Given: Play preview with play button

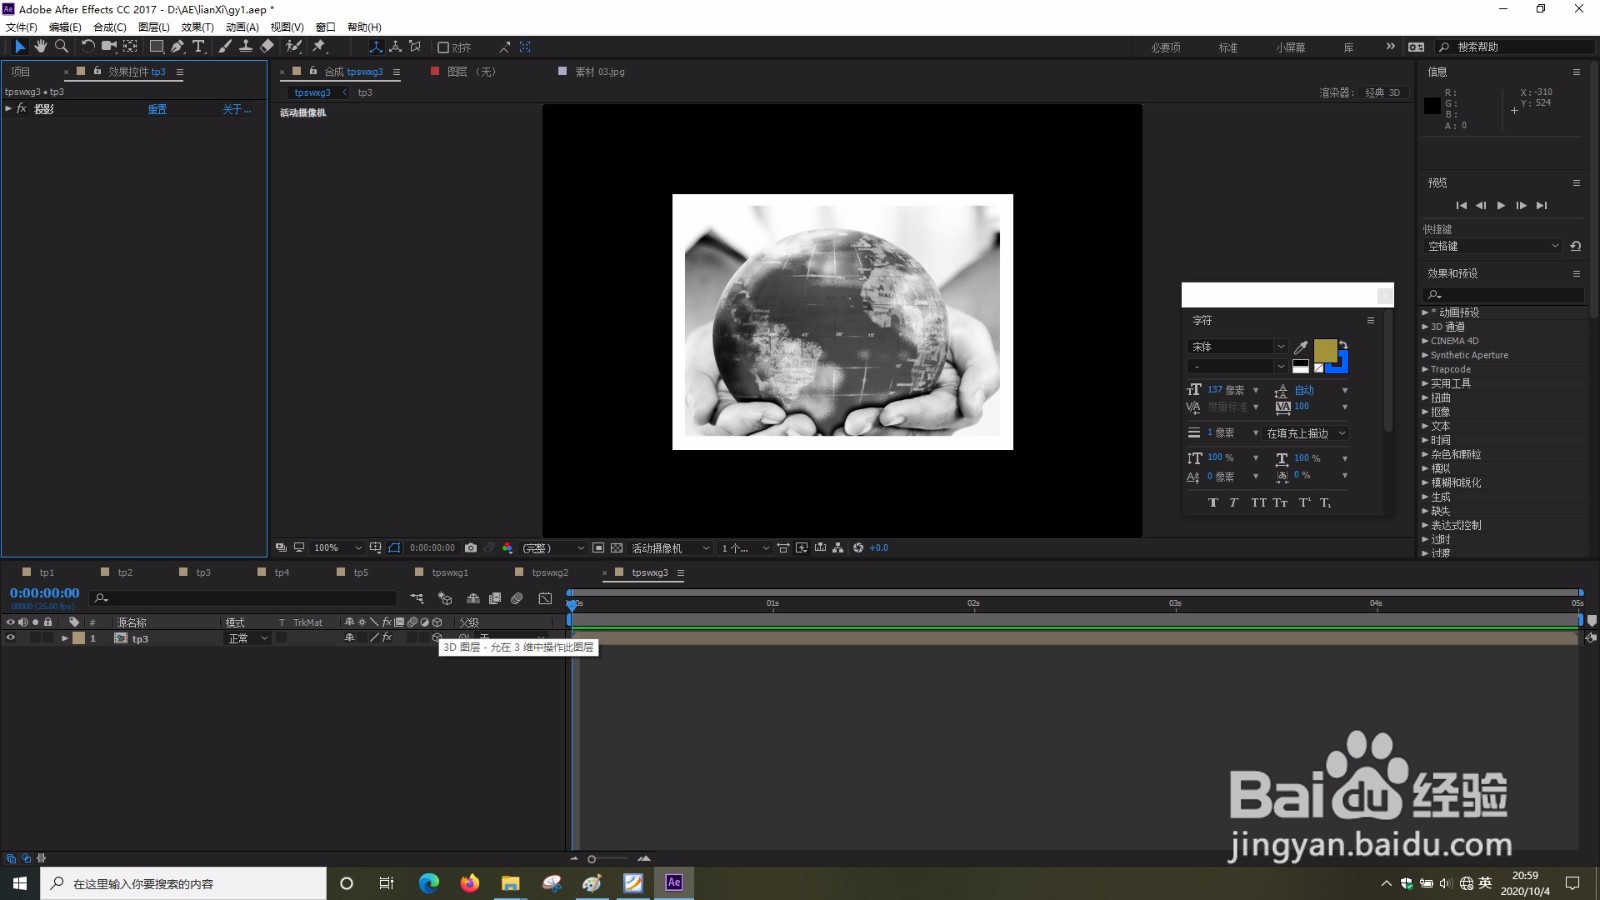Looking at the screenshot, I should tap(1501, 205).
